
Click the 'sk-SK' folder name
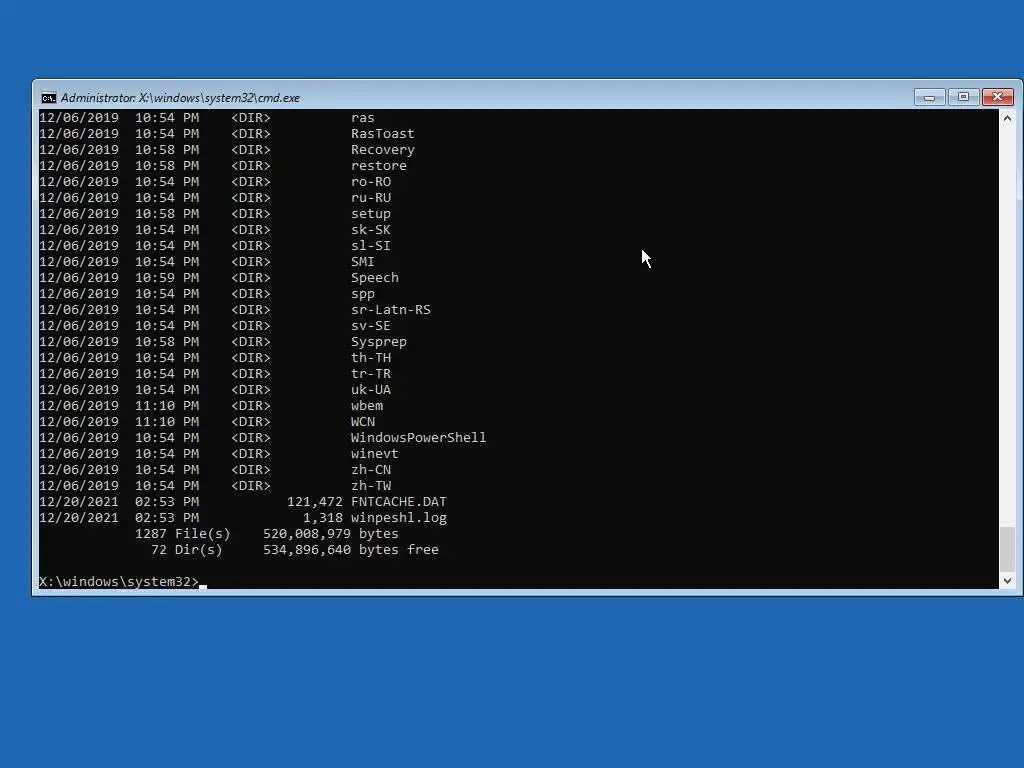(x=371, y=229)
